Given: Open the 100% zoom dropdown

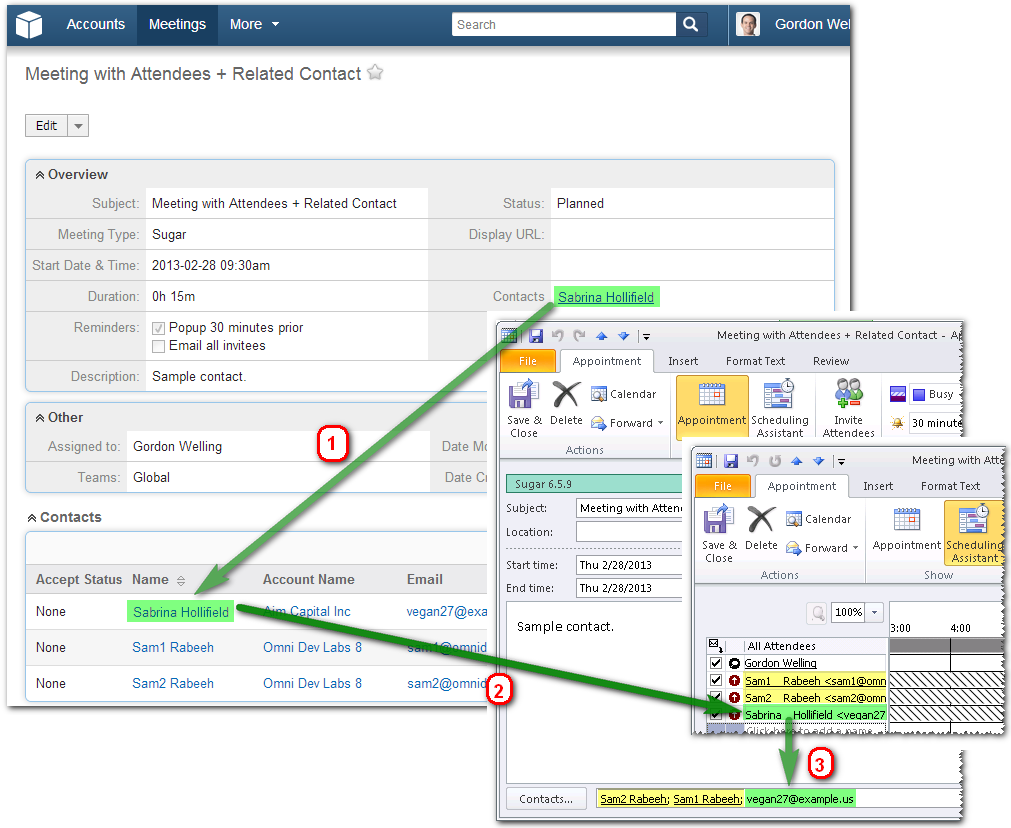Looking at the screenshot, I should (874, 613).
